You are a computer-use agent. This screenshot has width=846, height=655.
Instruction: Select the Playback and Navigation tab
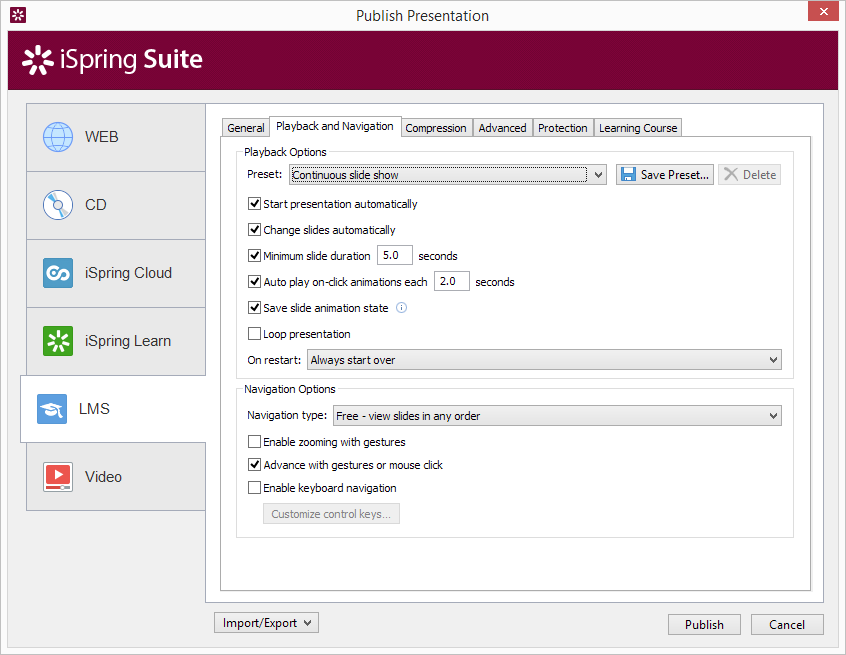(335, 126)
